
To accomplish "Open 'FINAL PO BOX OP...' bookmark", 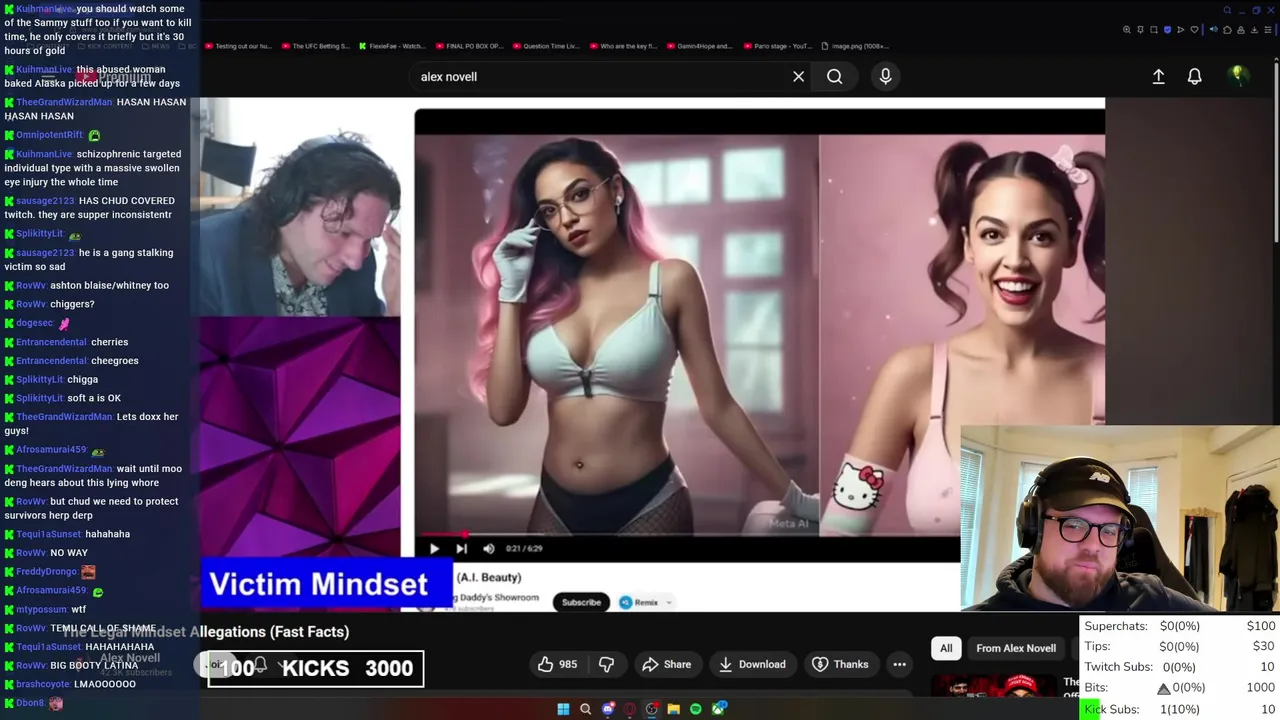I will [469, 46].
